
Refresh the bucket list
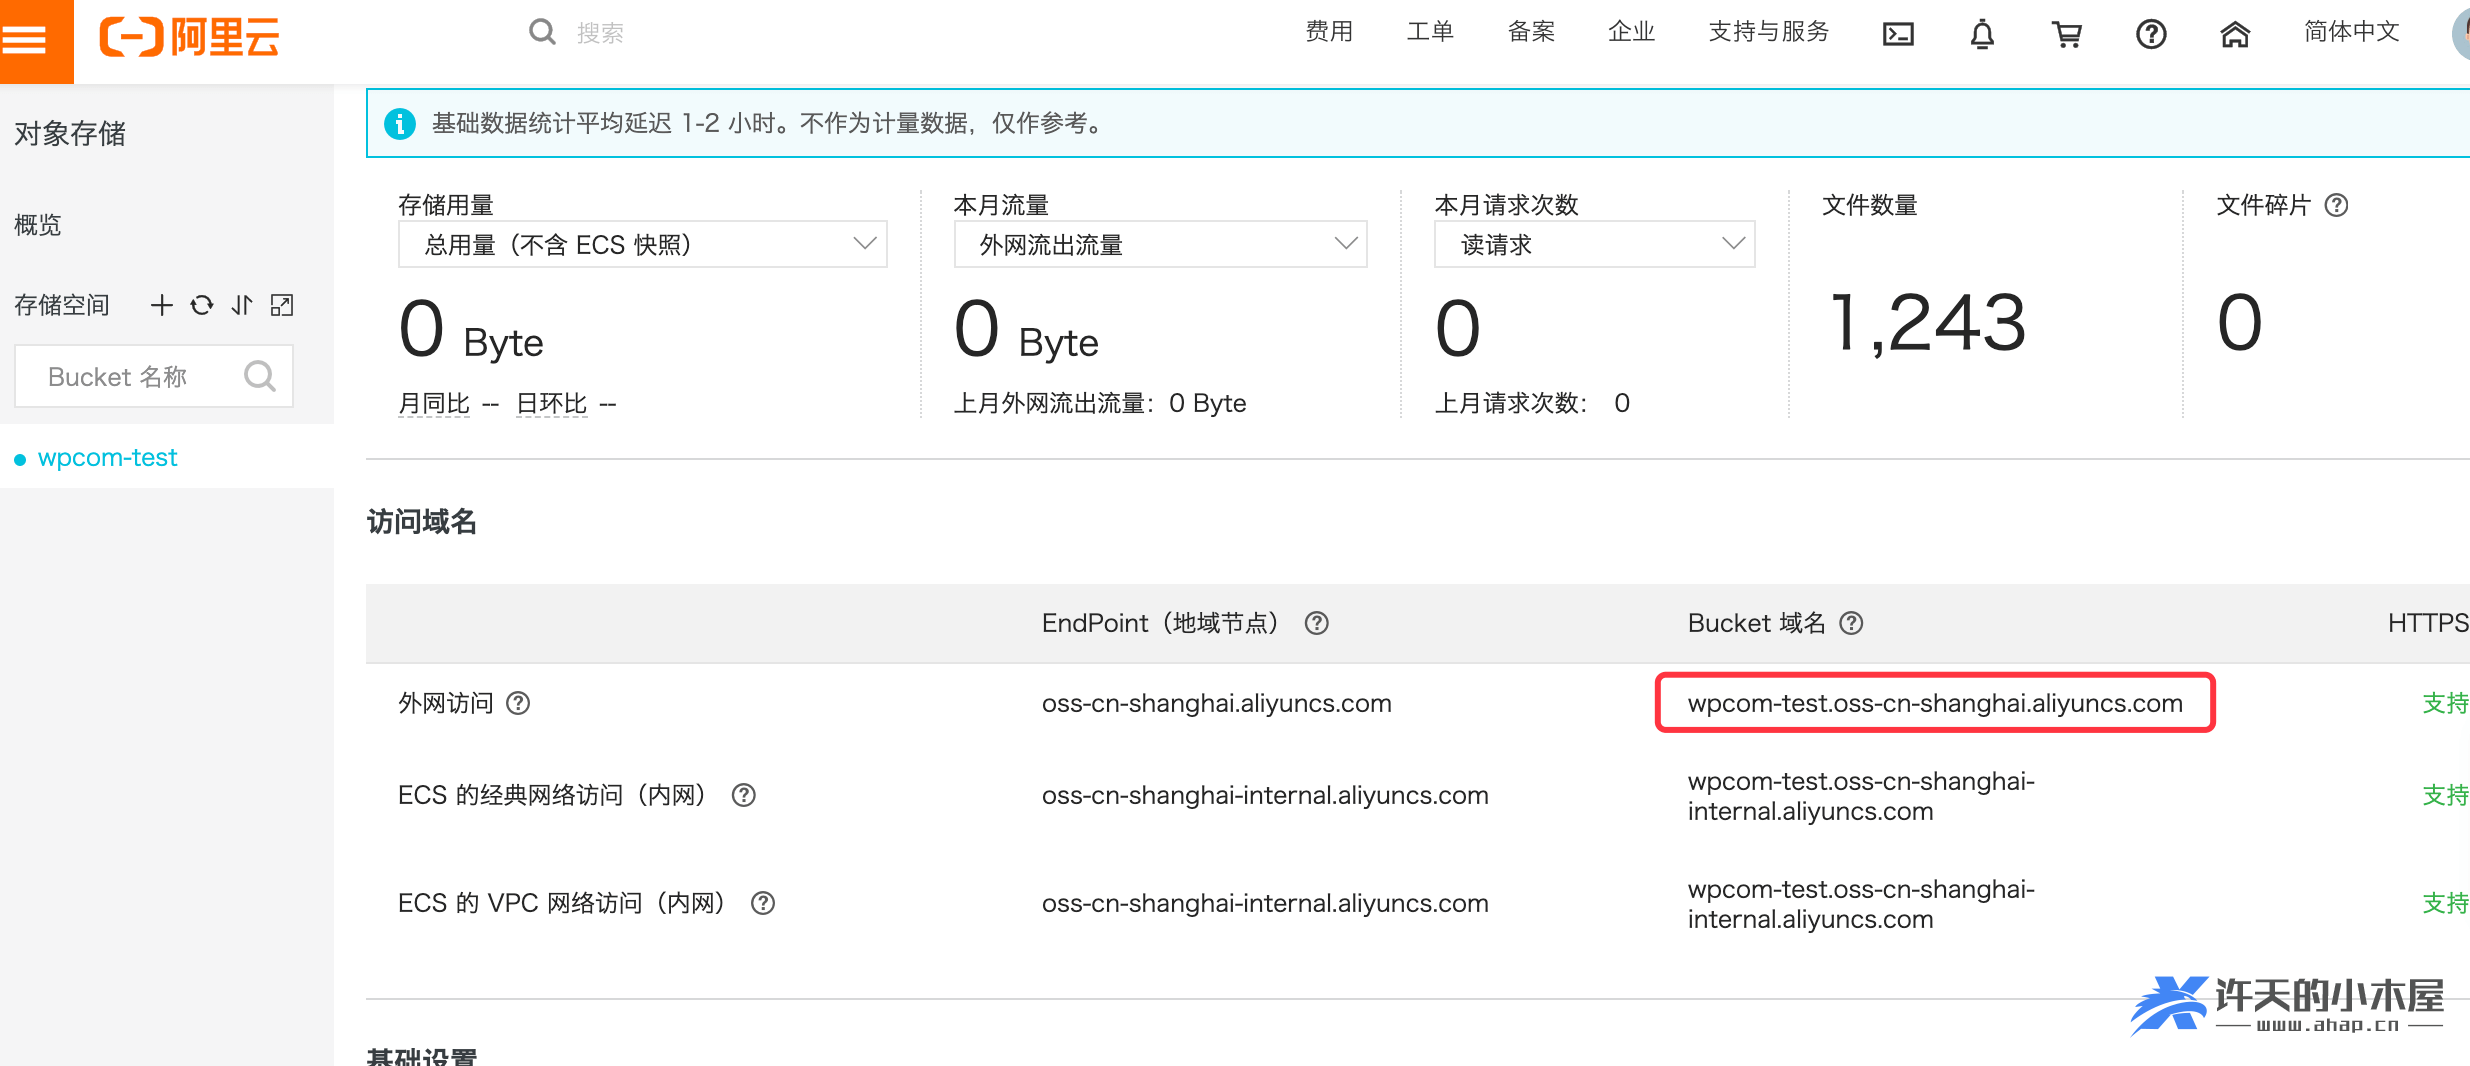(202, 305)
